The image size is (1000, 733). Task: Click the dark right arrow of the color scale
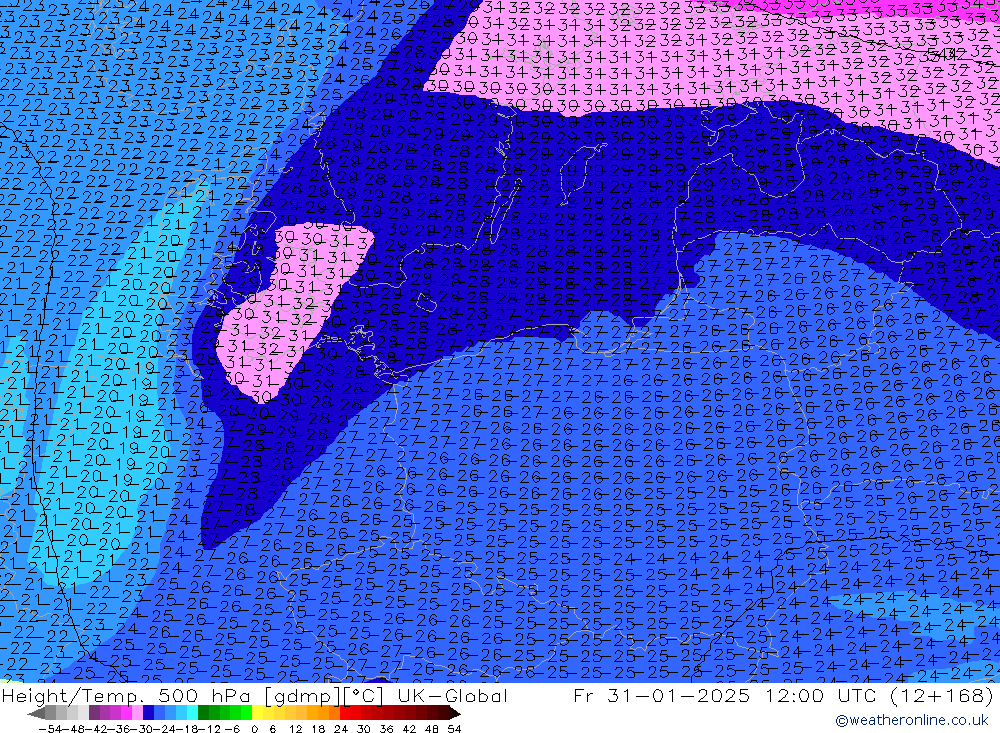pos(455,713)
